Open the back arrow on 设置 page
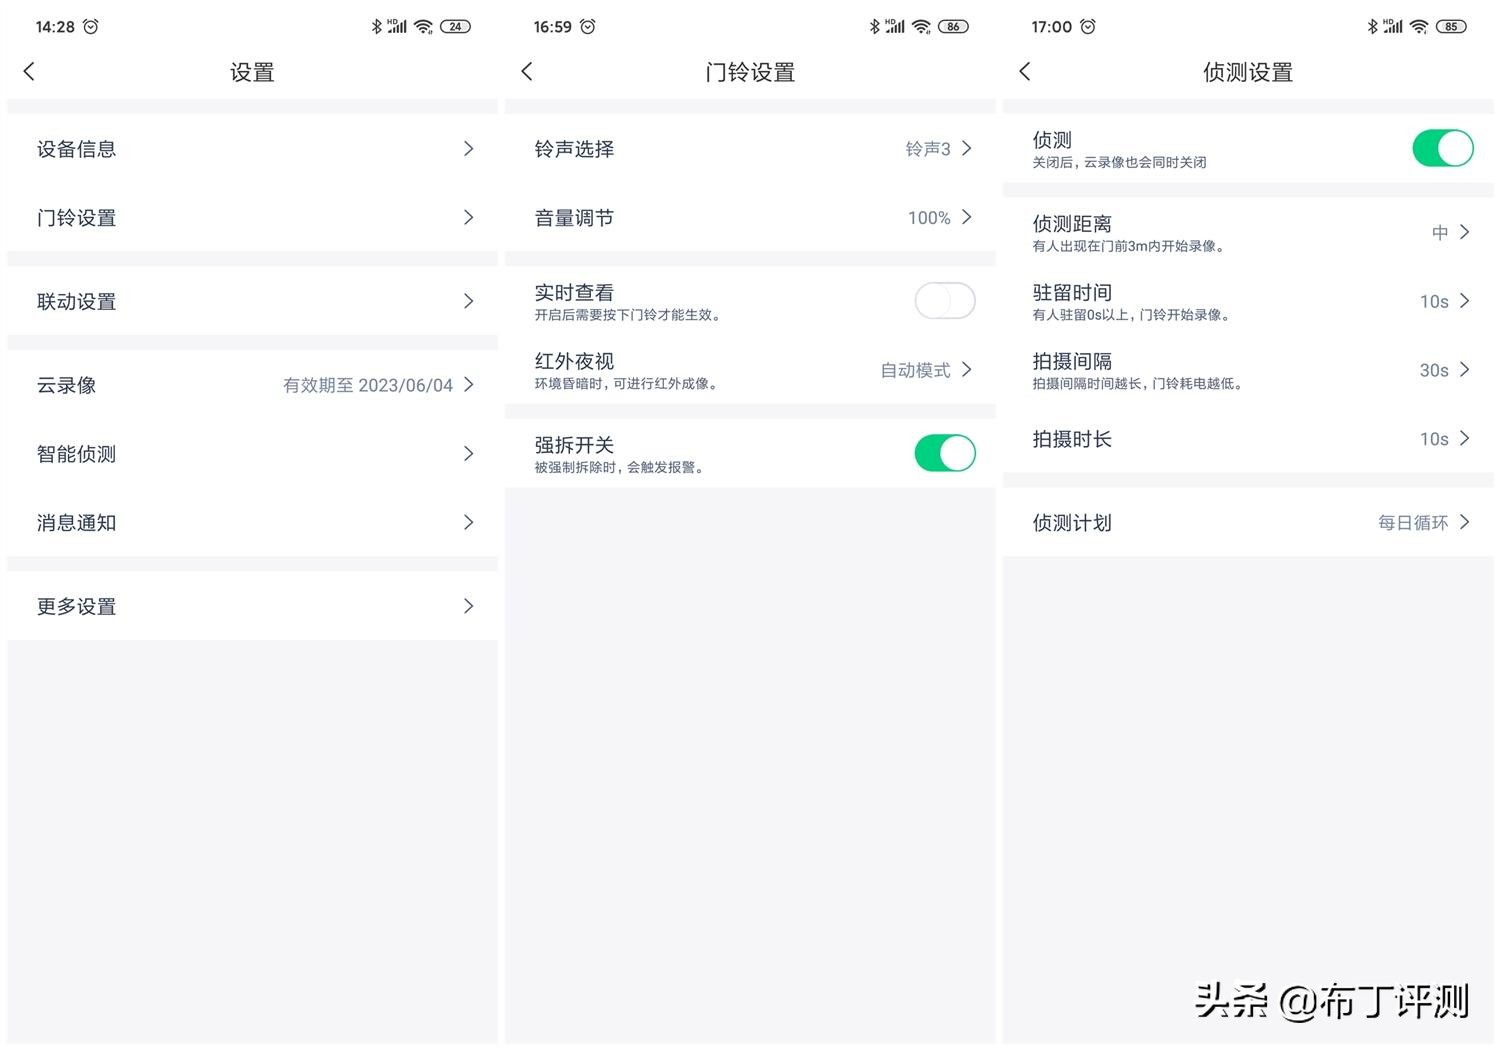Image resolution: width=1500 pixels, height=1050 pixels. 29,71
